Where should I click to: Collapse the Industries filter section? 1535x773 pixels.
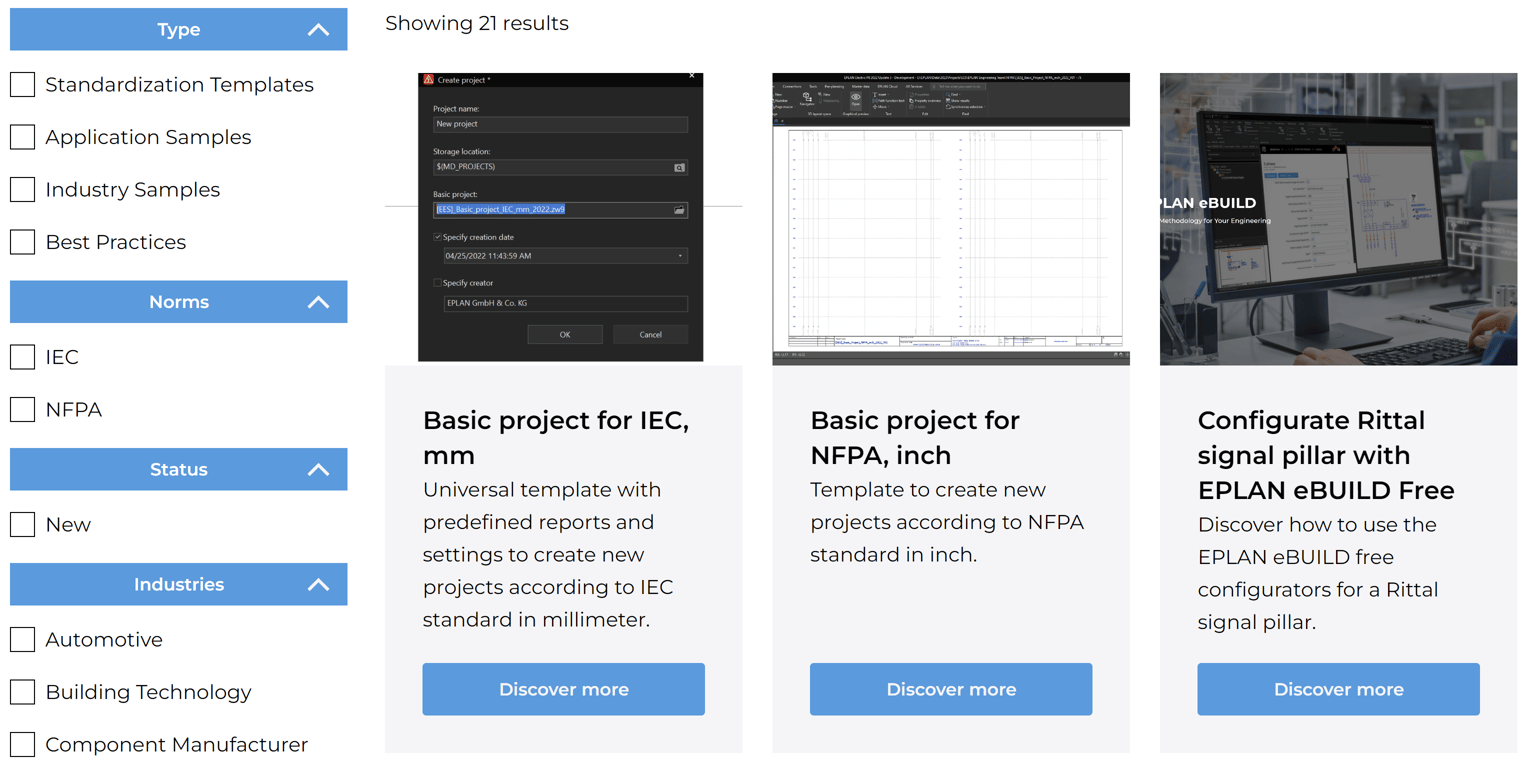318,584
